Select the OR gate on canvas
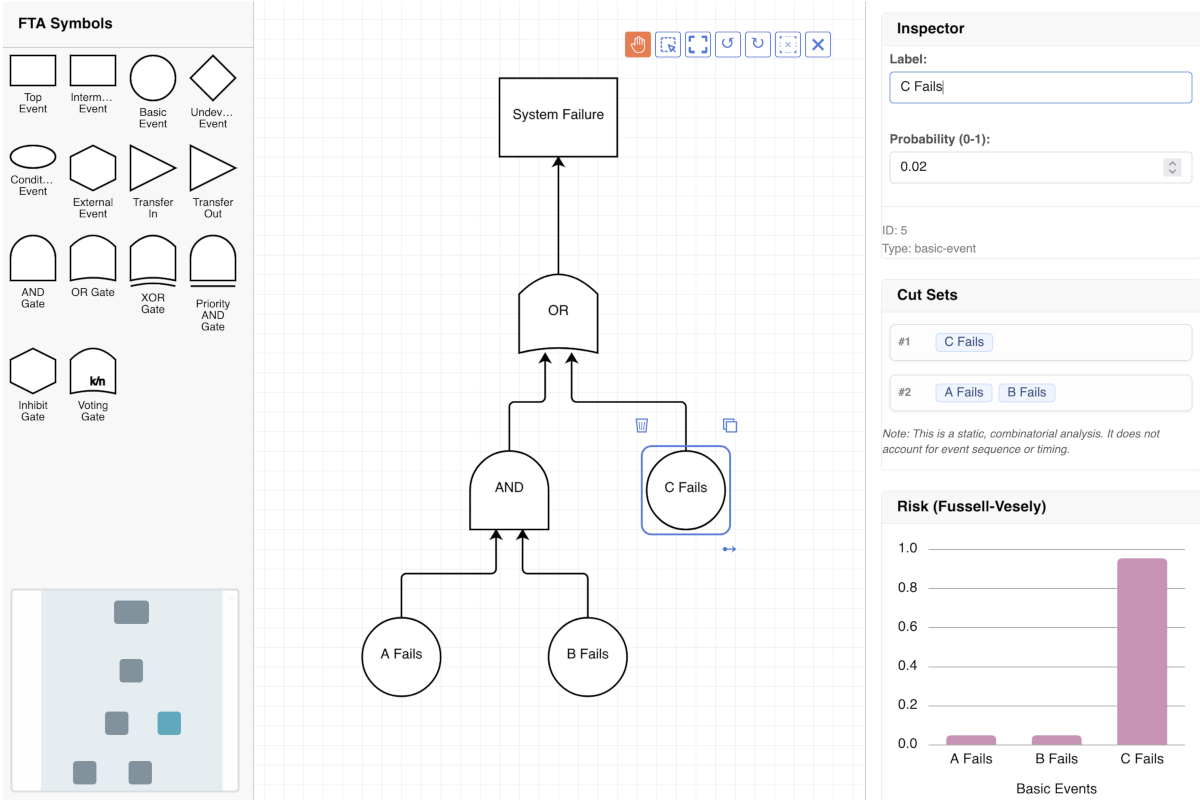1200x800 pixels. pyautogui.click(x=558, y=315)
